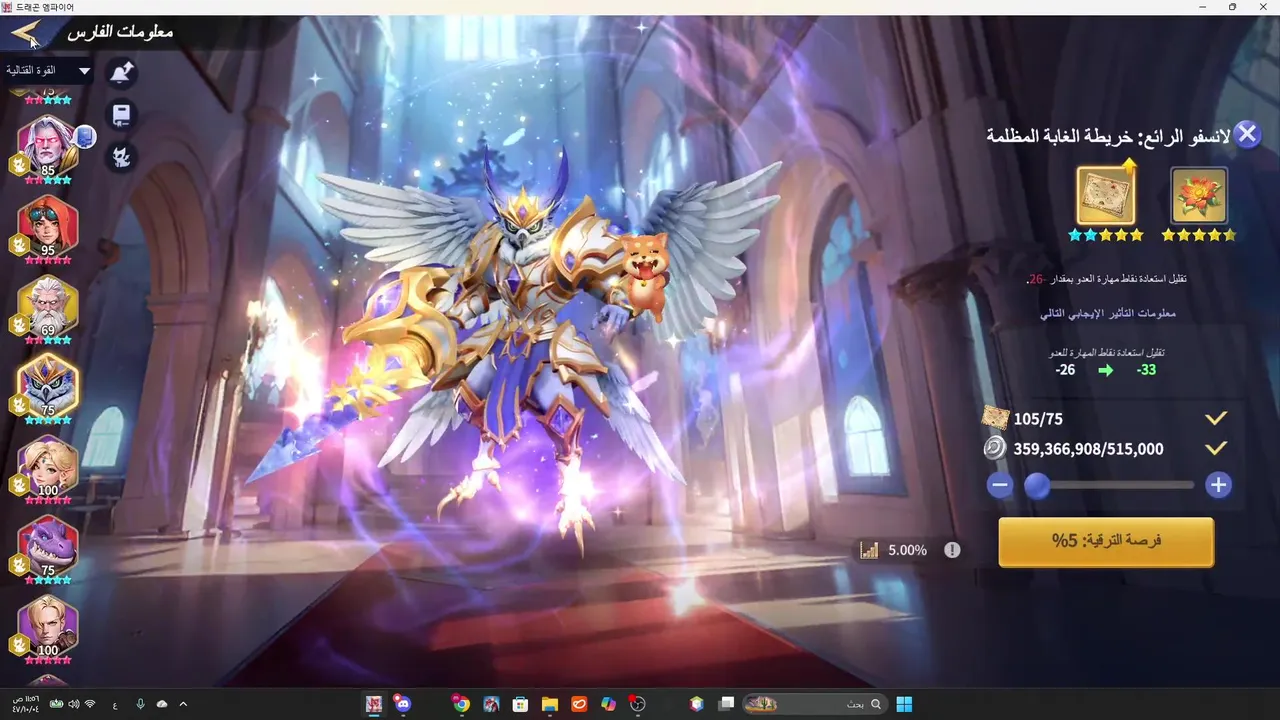
Task: Open Chrome from the taskbar
Action: coord(460,704)
